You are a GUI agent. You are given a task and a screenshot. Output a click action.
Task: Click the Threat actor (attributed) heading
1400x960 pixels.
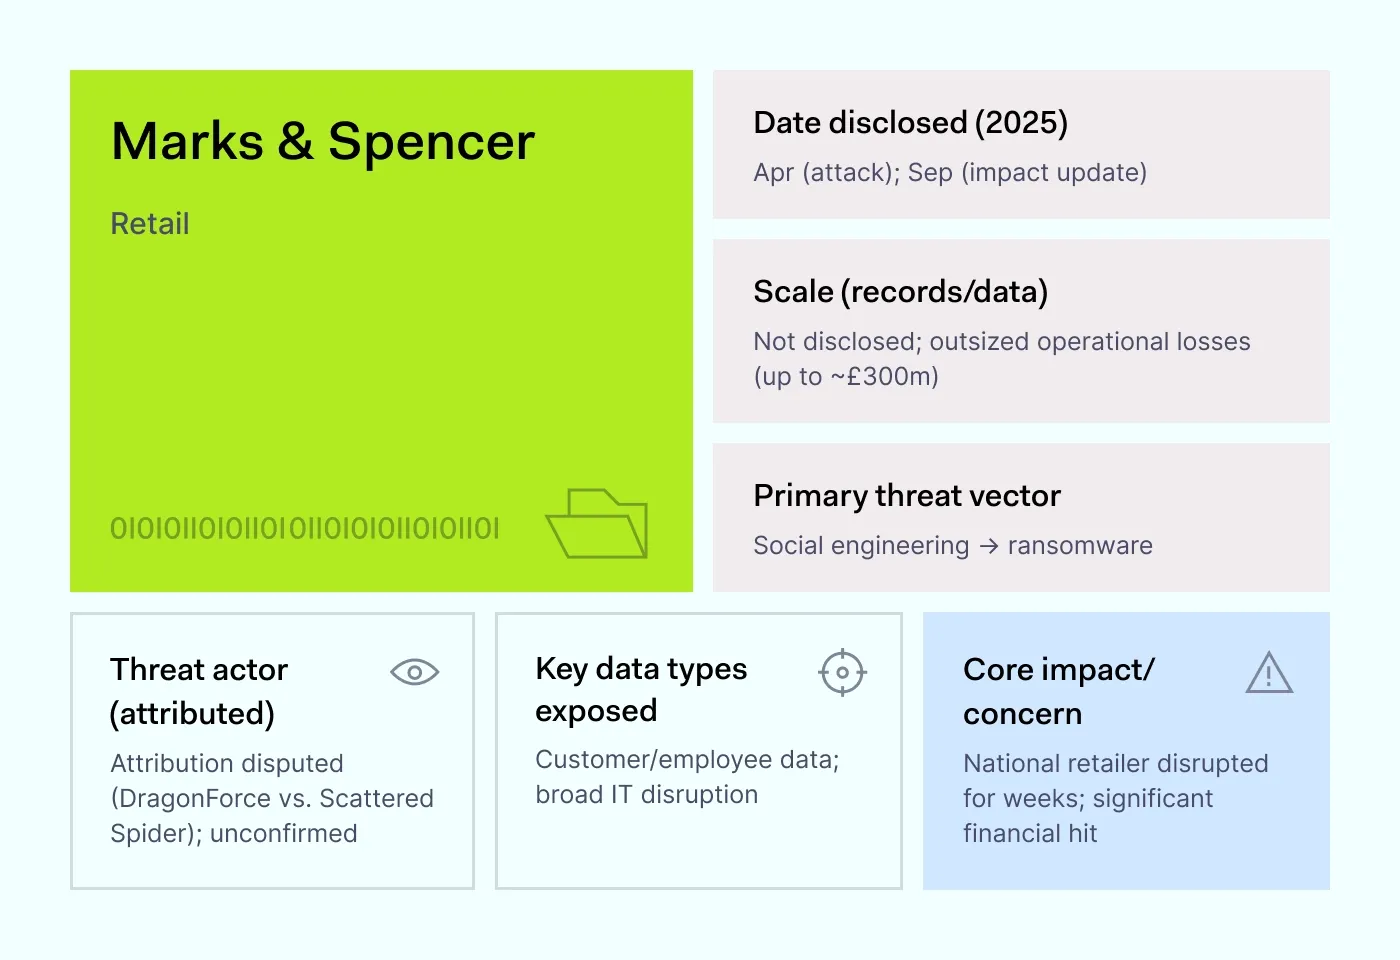pos(199,690)
